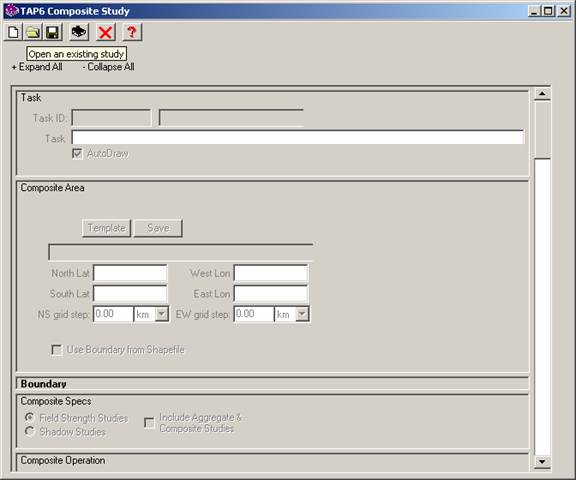The width and height of the screenshot is (576, 480).
Task: Check Include Aggregate & Composite Studies
Action: [149, 423]
